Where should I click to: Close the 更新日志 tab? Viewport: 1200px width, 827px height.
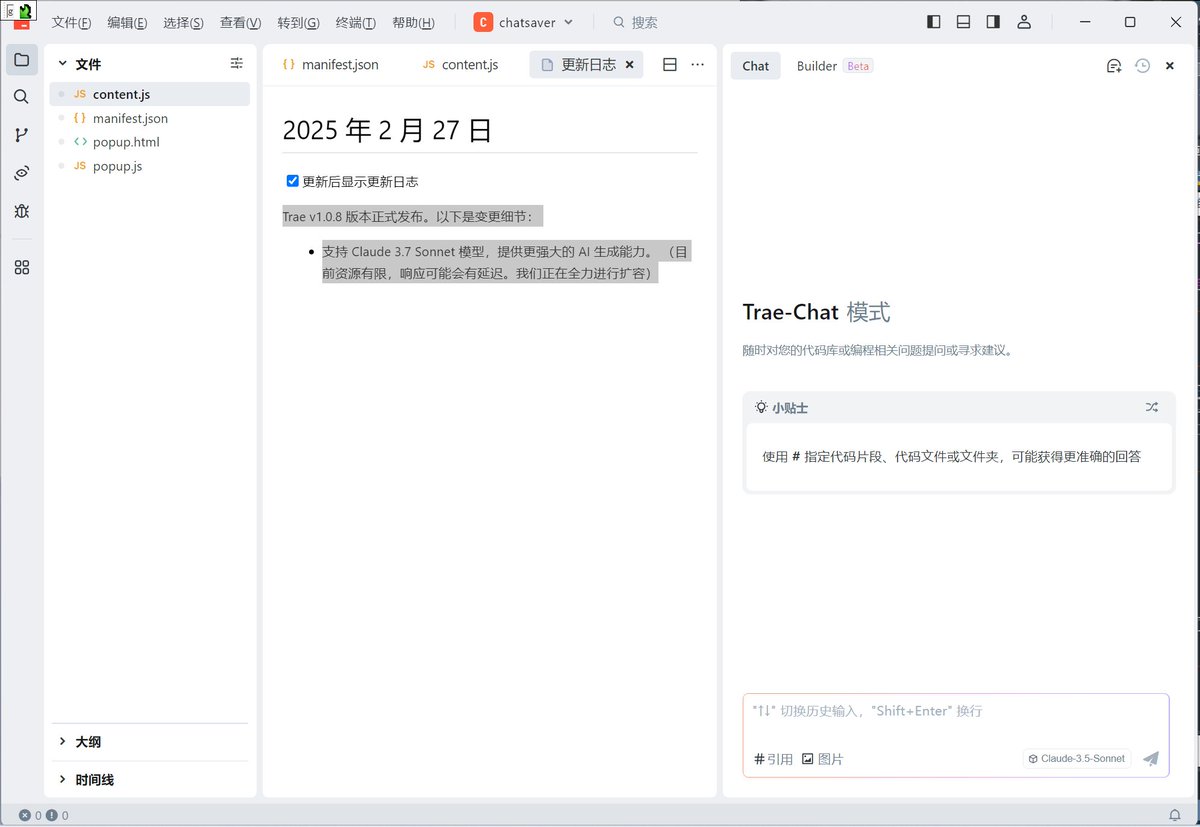click(629, 64)
